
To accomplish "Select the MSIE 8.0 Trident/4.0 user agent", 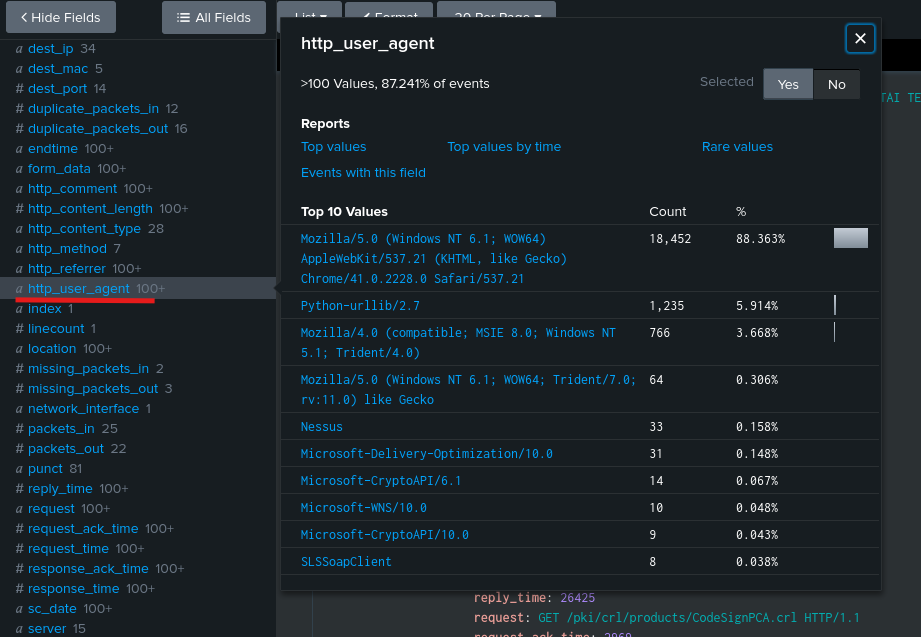I will pyautogui.click(x=458, y=343).
